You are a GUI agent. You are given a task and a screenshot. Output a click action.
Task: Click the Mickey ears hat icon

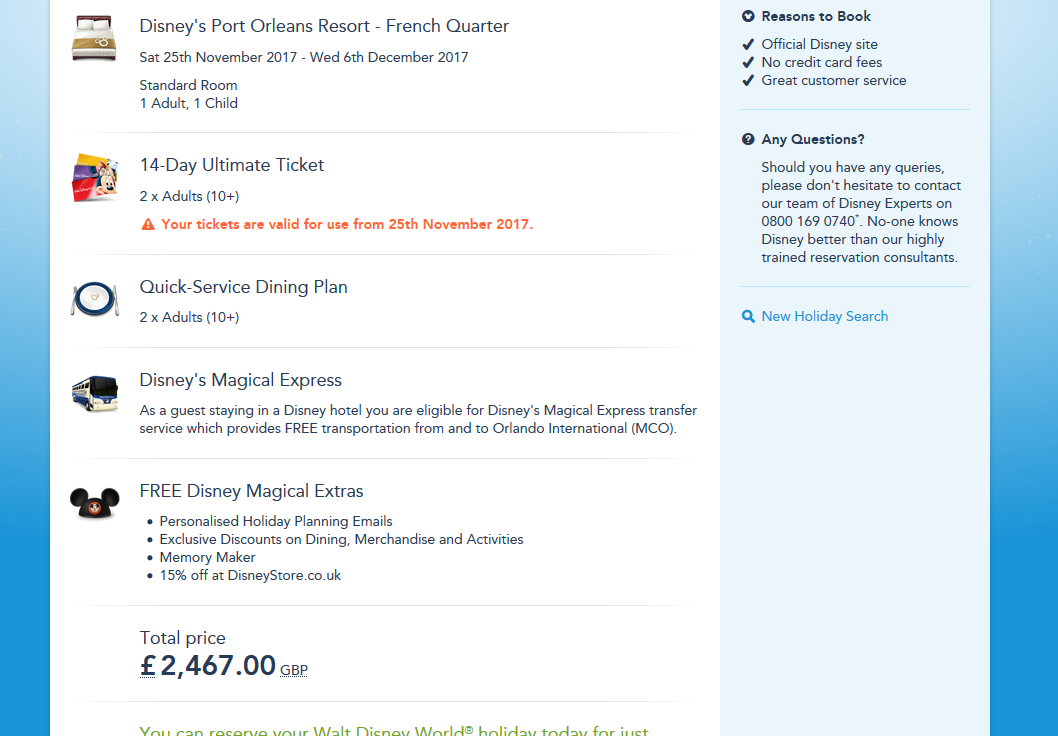point(95,501)
